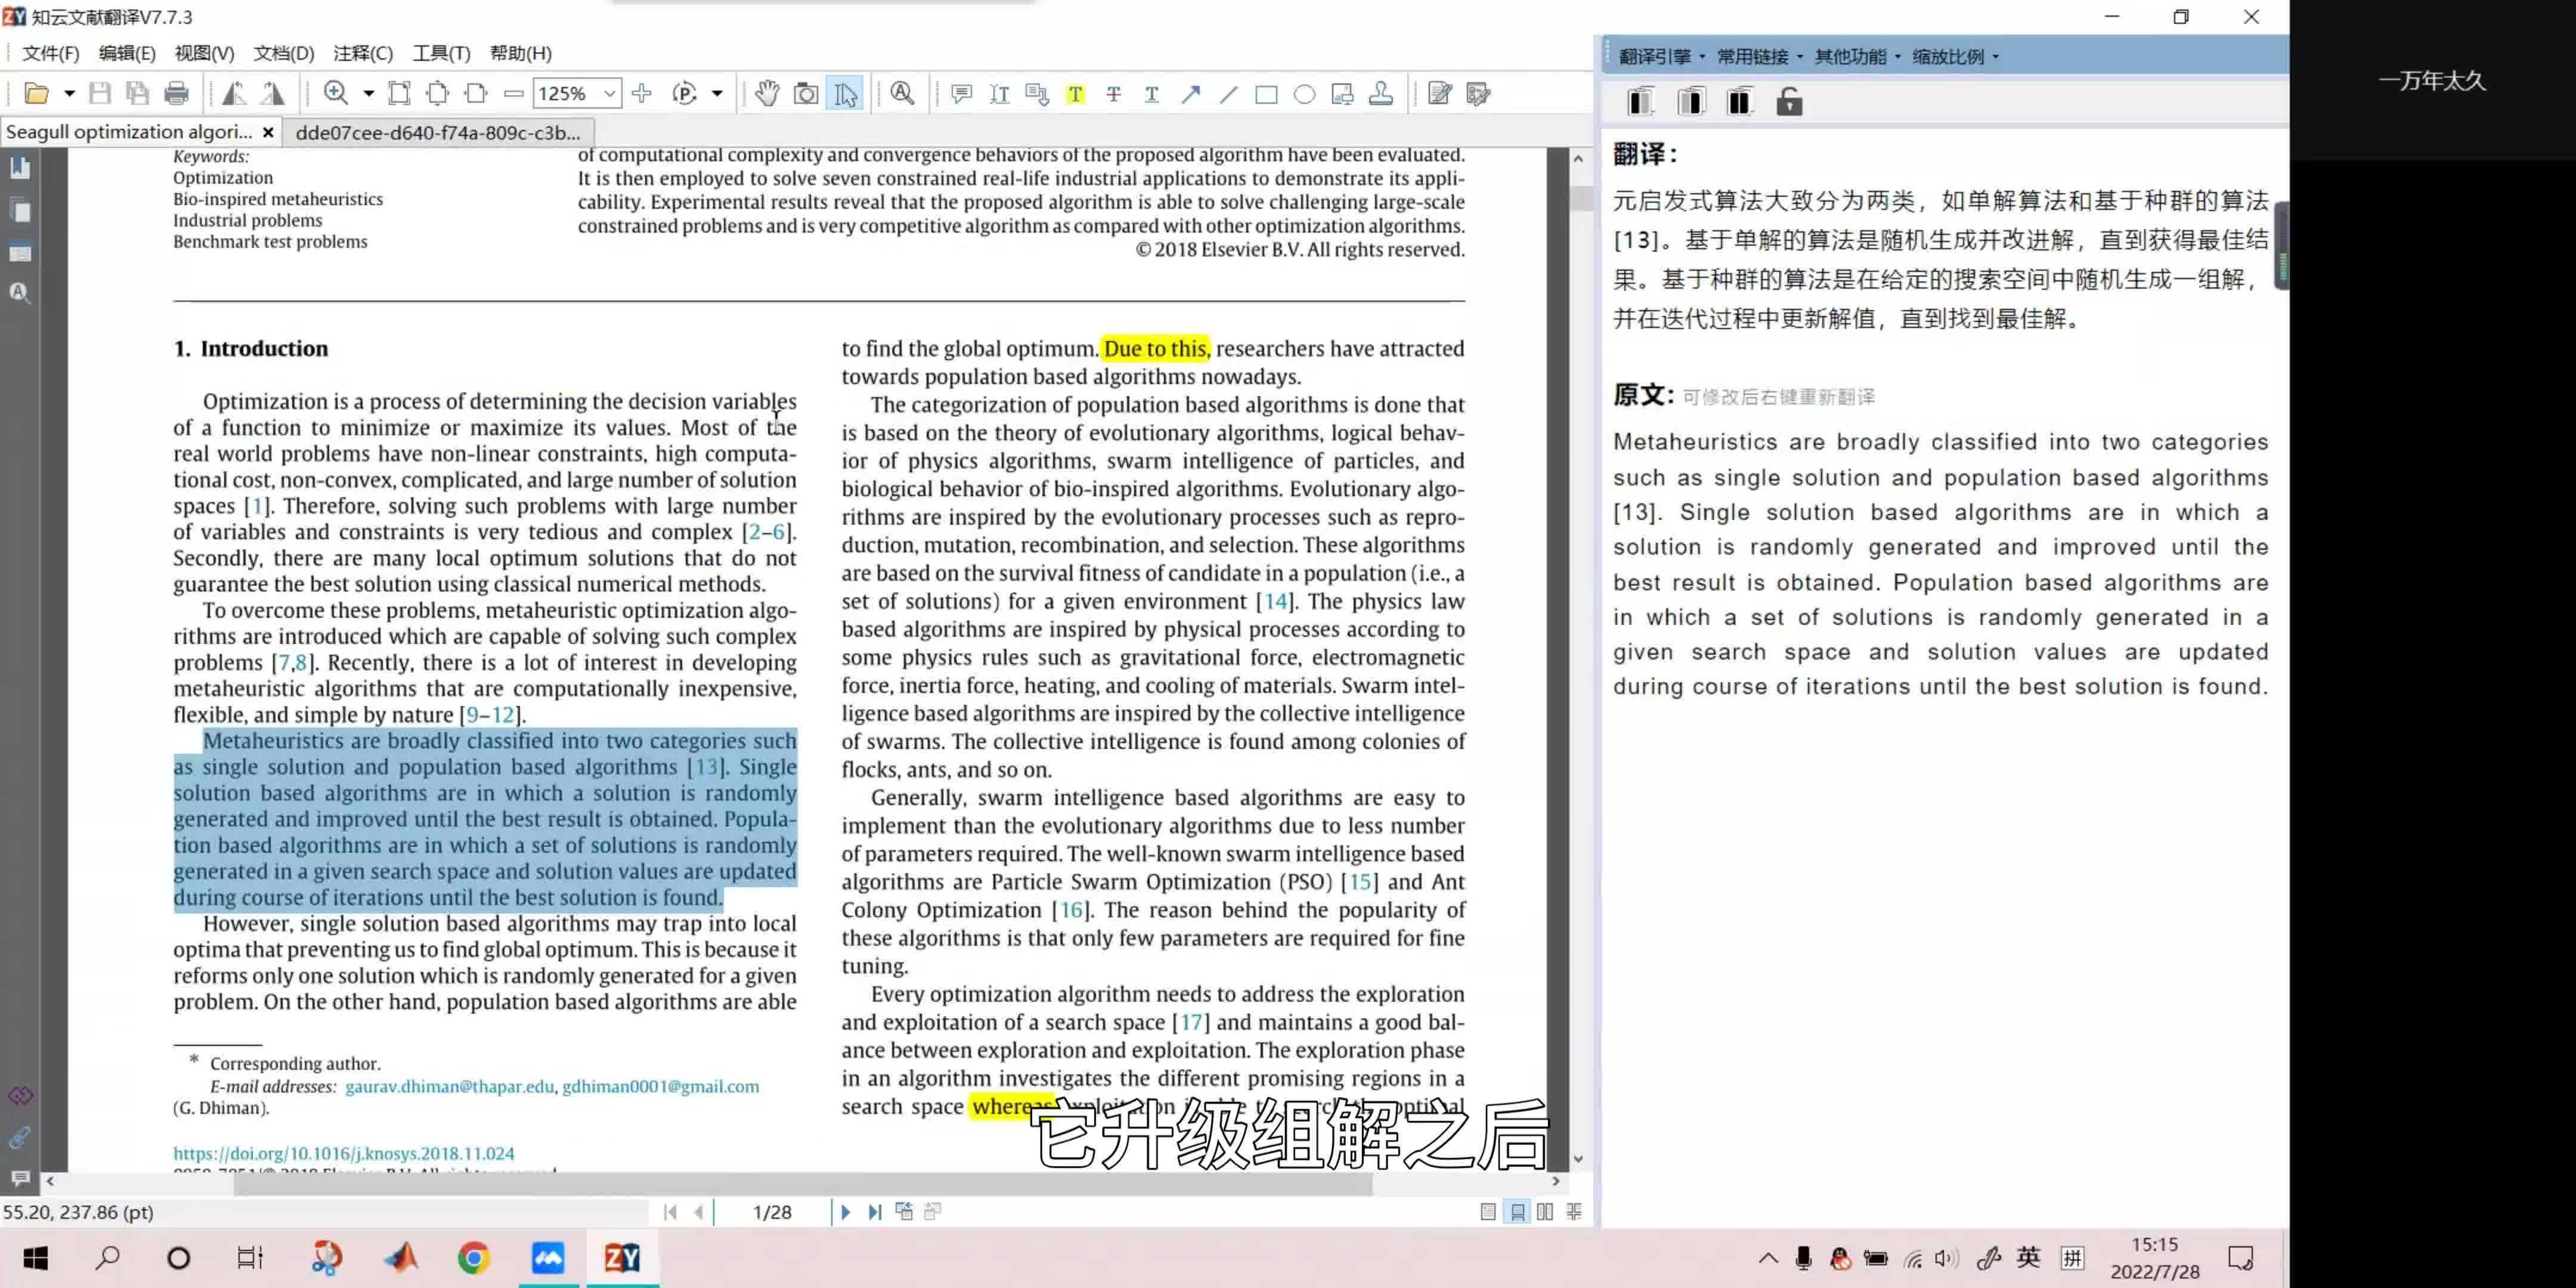Click the Save icon in toolbar

tap(99, 94)
